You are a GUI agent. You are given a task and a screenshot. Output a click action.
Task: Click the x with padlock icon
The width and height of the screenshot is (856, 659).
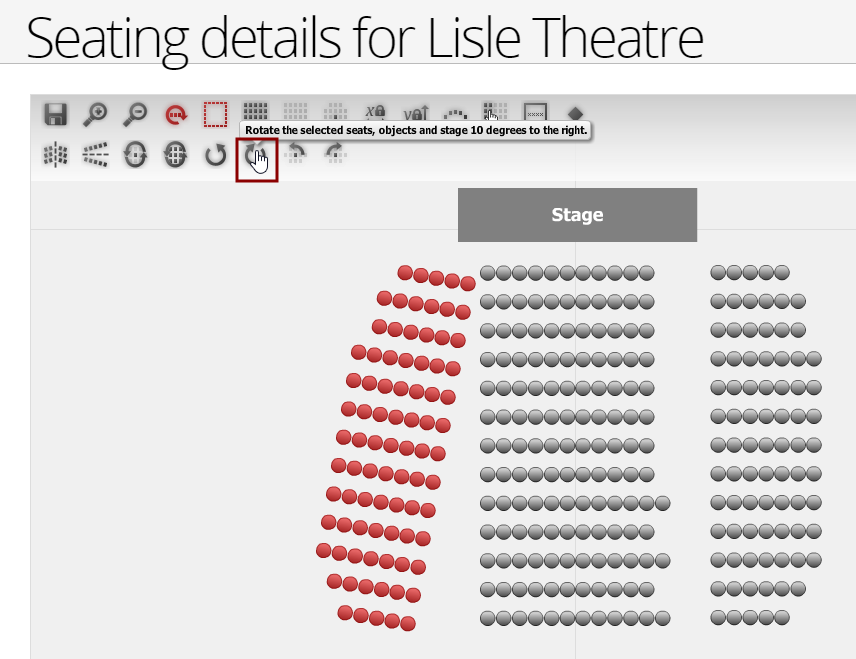click(375, 112)
